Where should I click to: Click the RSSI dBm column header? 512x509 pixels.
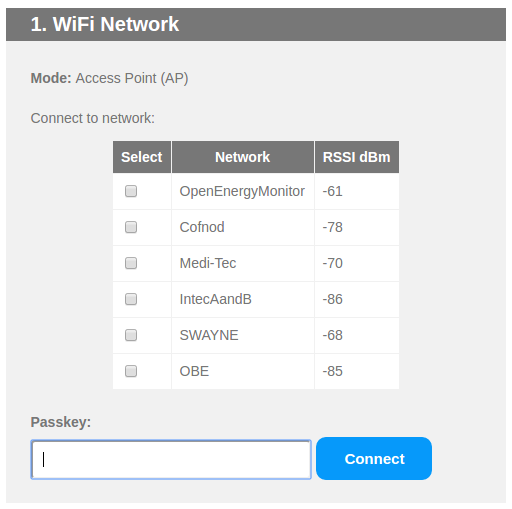click(x=357, y=157)
